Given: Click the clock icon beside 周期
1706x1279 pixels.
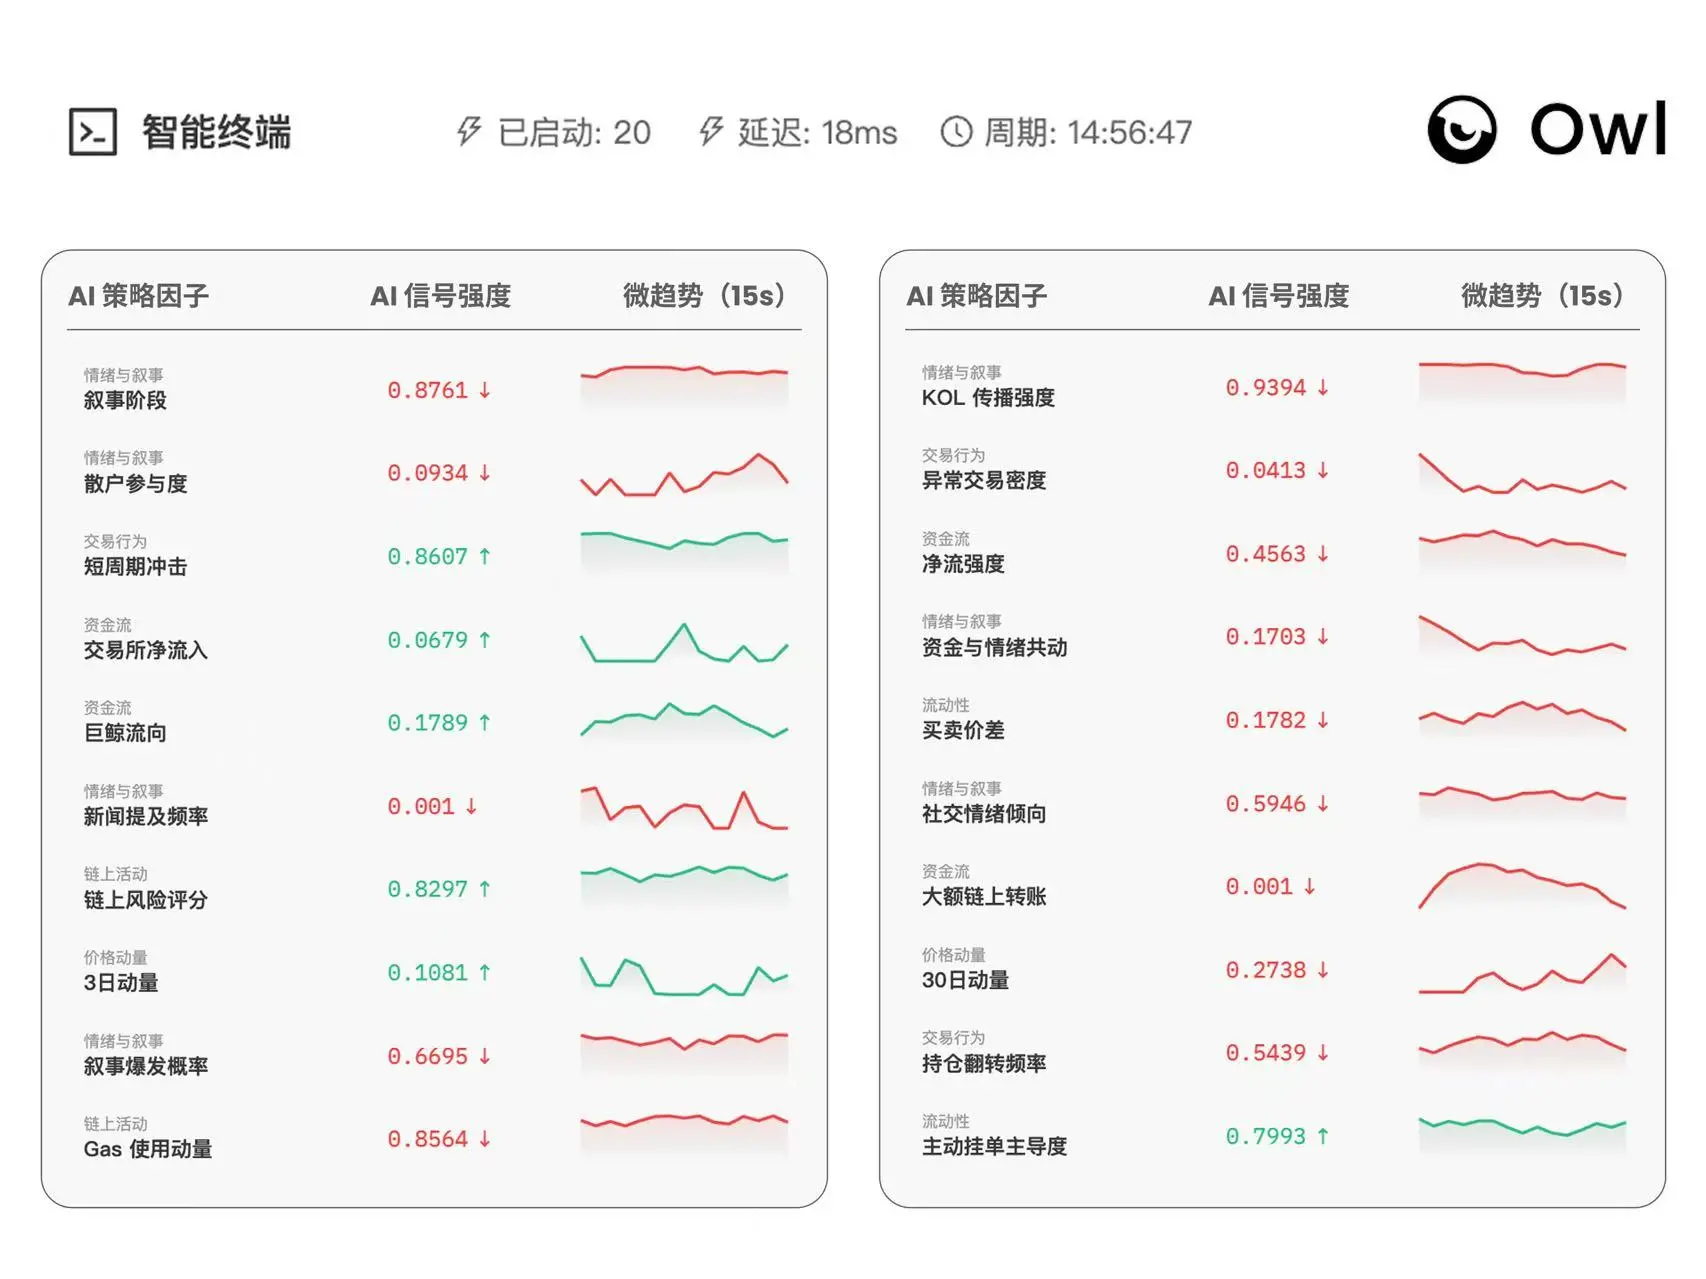Looking at the screenshot, I should point(956,132).
